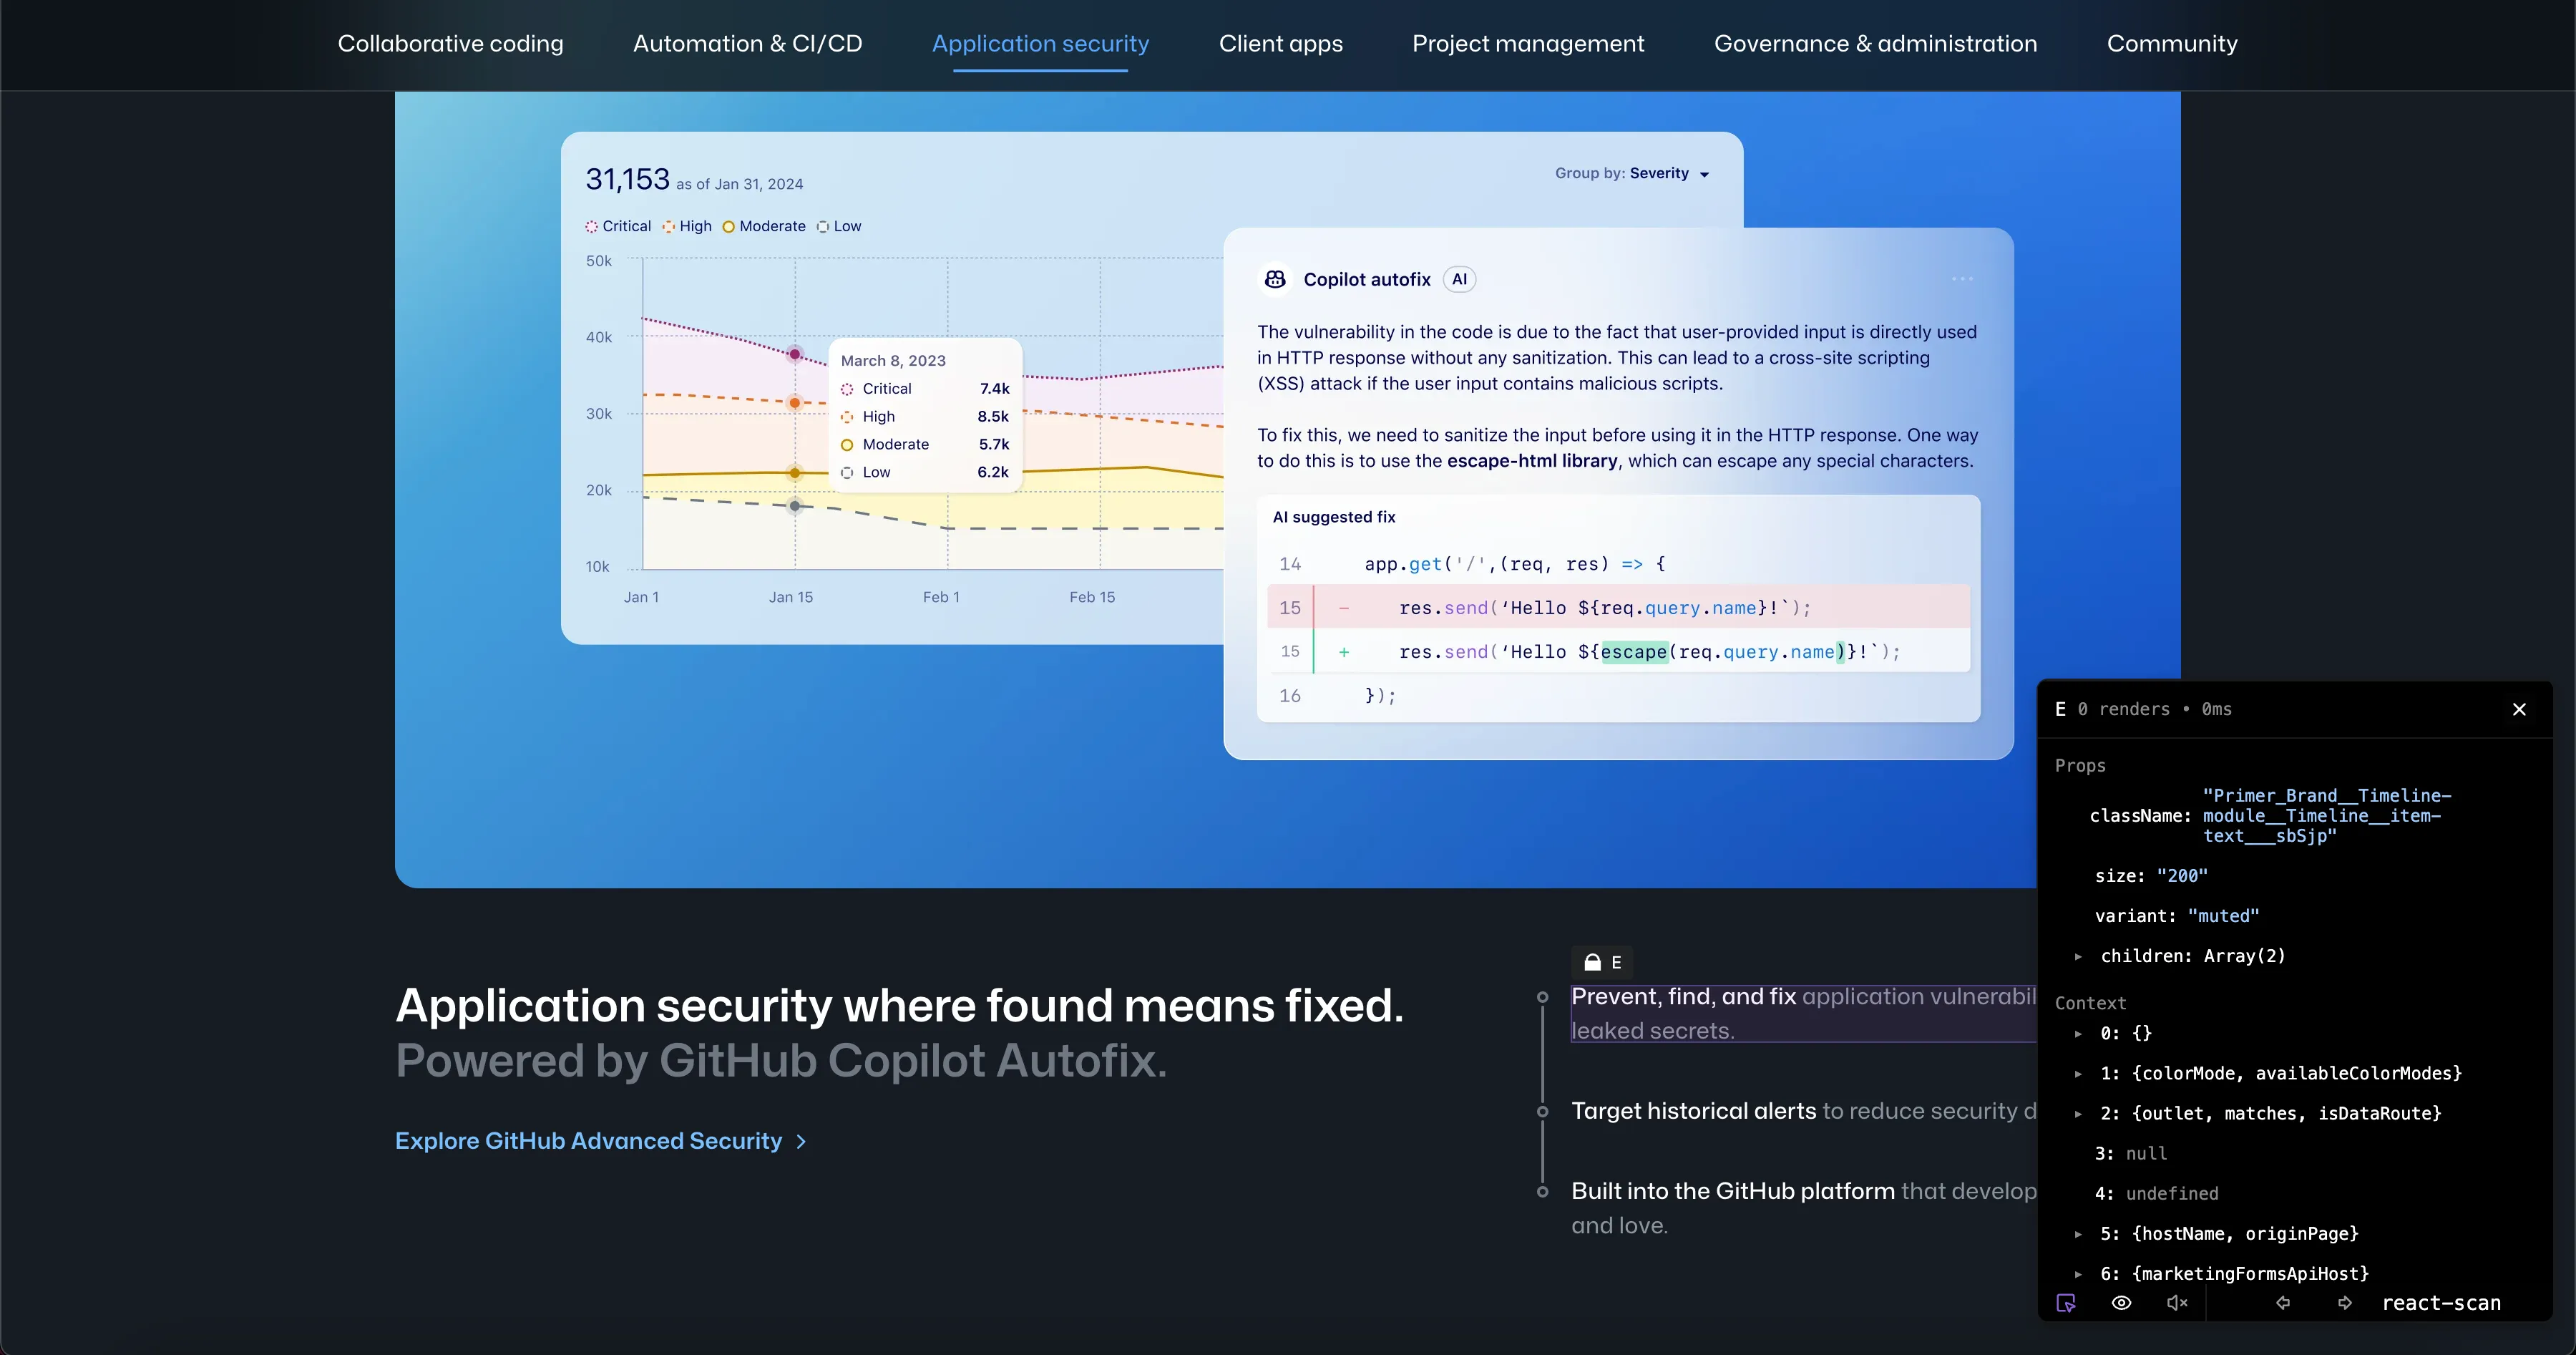Click the Moderate data point on Jan 15

point(795,472)
